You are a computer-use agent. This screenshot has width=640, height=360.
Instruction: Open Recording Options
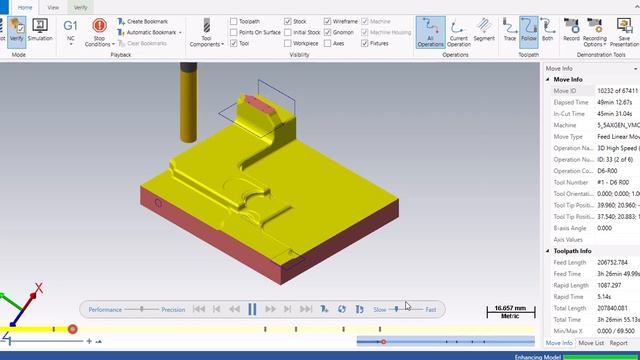point(594,32)
